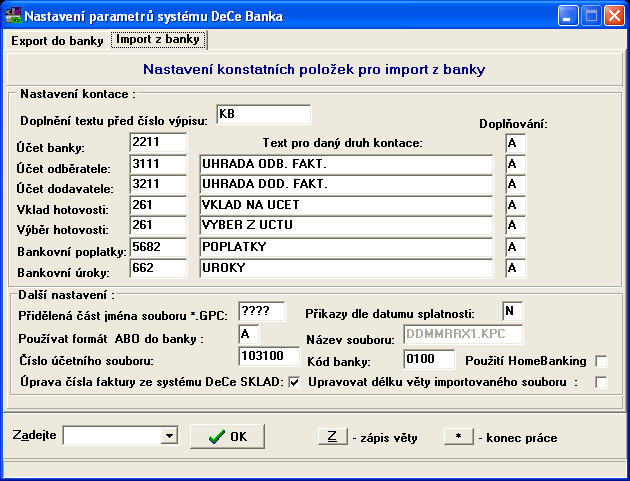Click inside the Zadejte combo box field

pos(112,436)
